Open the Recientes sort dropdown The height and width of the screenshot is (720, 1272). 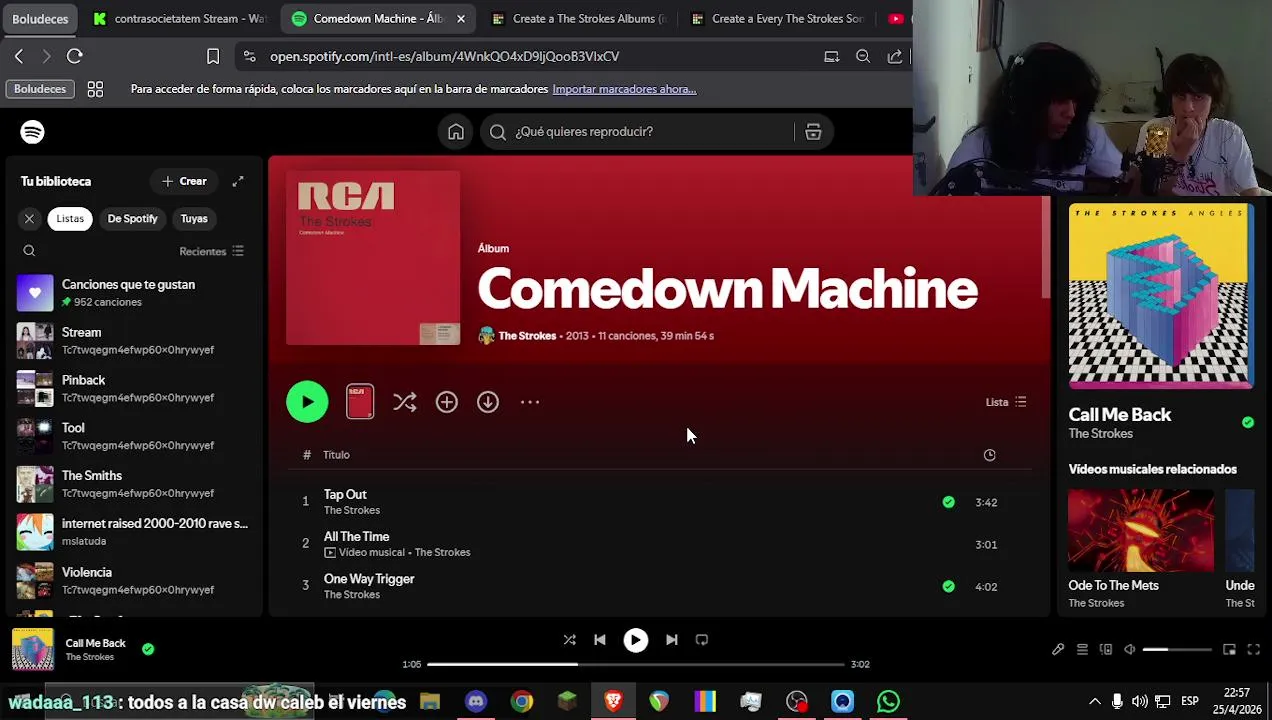click(211, 251)
